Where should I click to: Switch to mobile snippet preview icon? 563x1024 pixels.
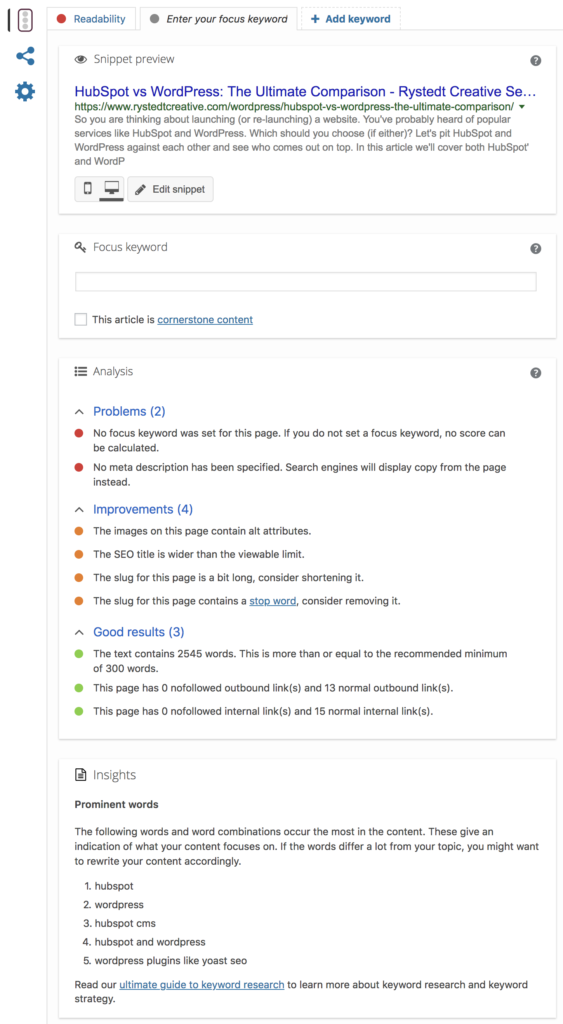pos(88,189)
